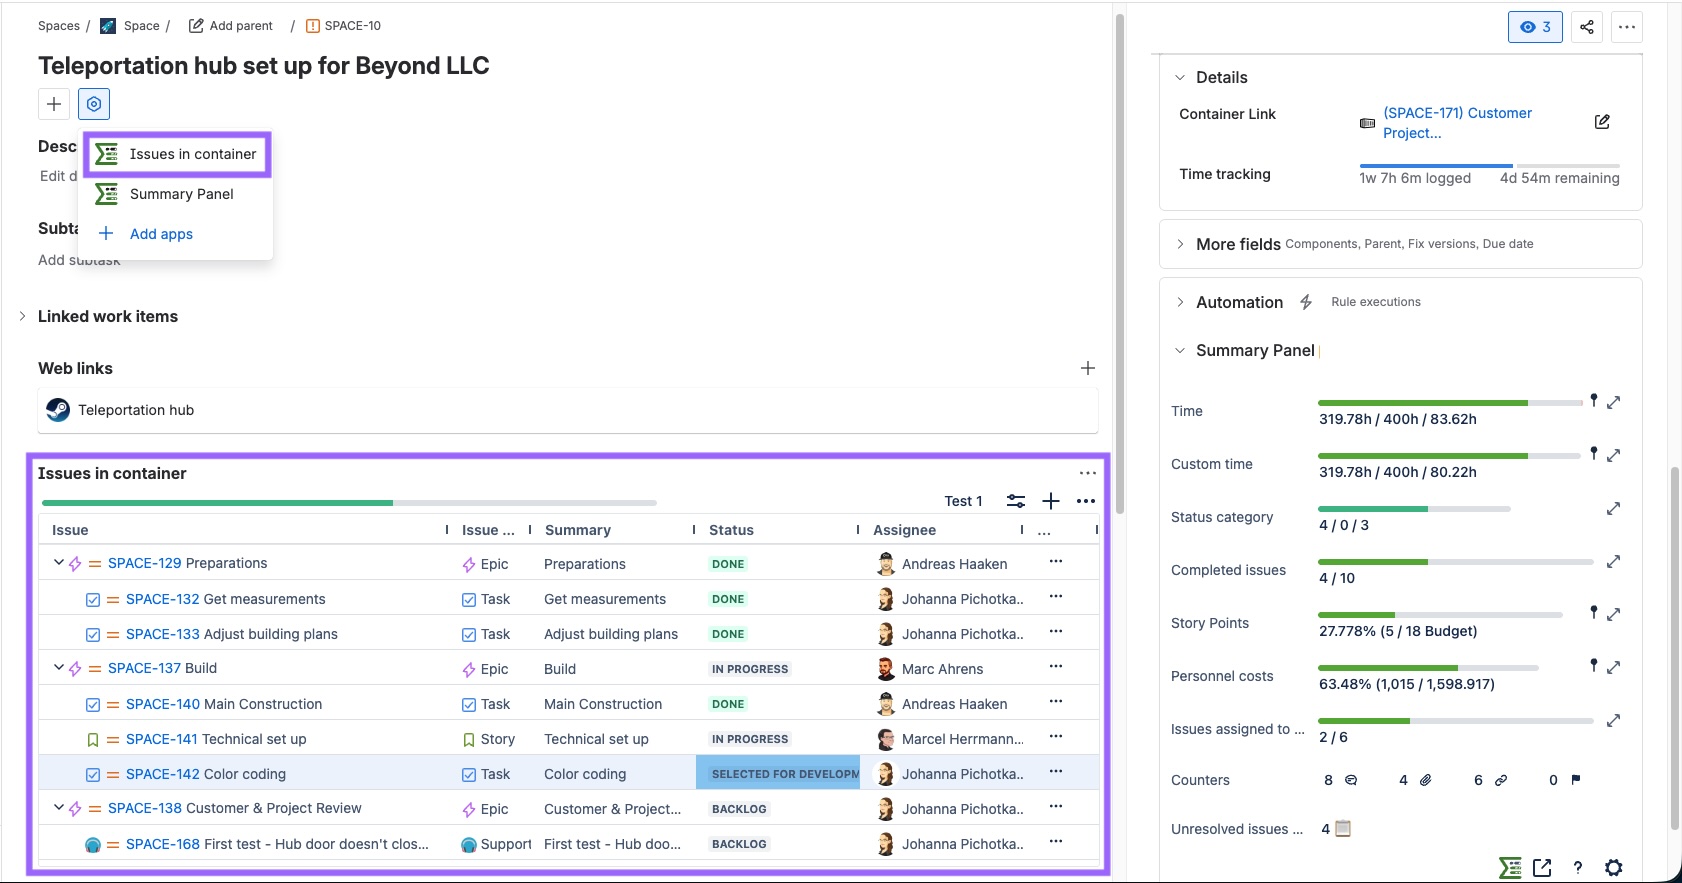Click the unresolved issues clipboard icon

pos(1343,828)
